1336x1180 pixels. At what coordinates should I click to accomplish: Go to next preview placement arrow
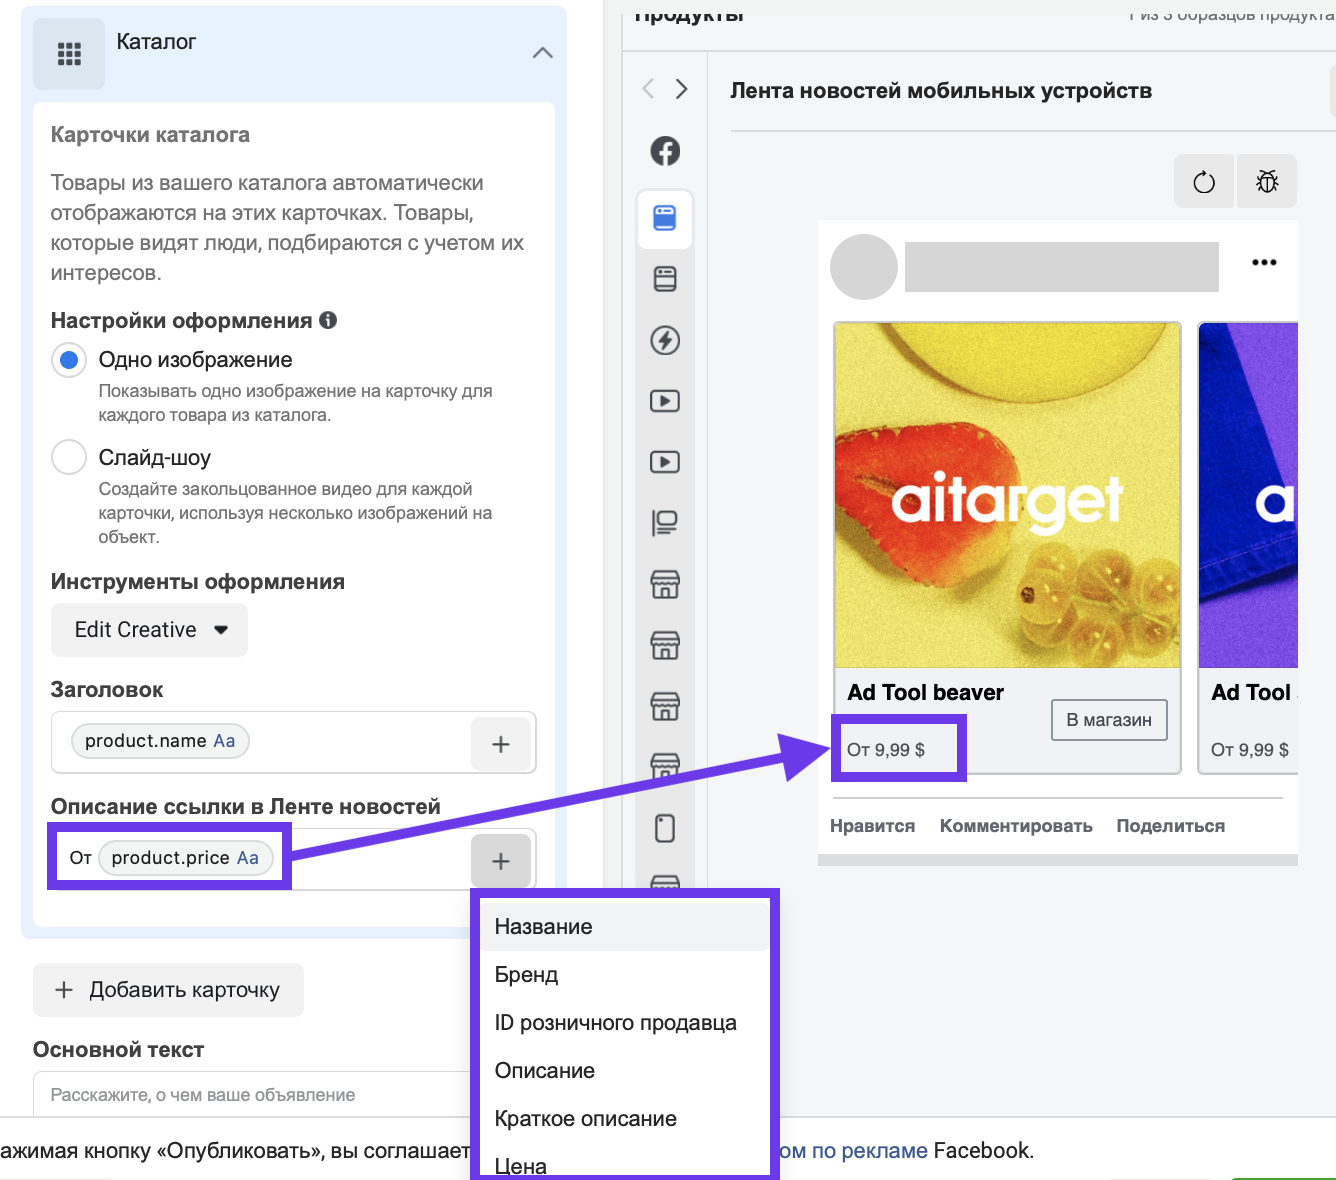681,89
